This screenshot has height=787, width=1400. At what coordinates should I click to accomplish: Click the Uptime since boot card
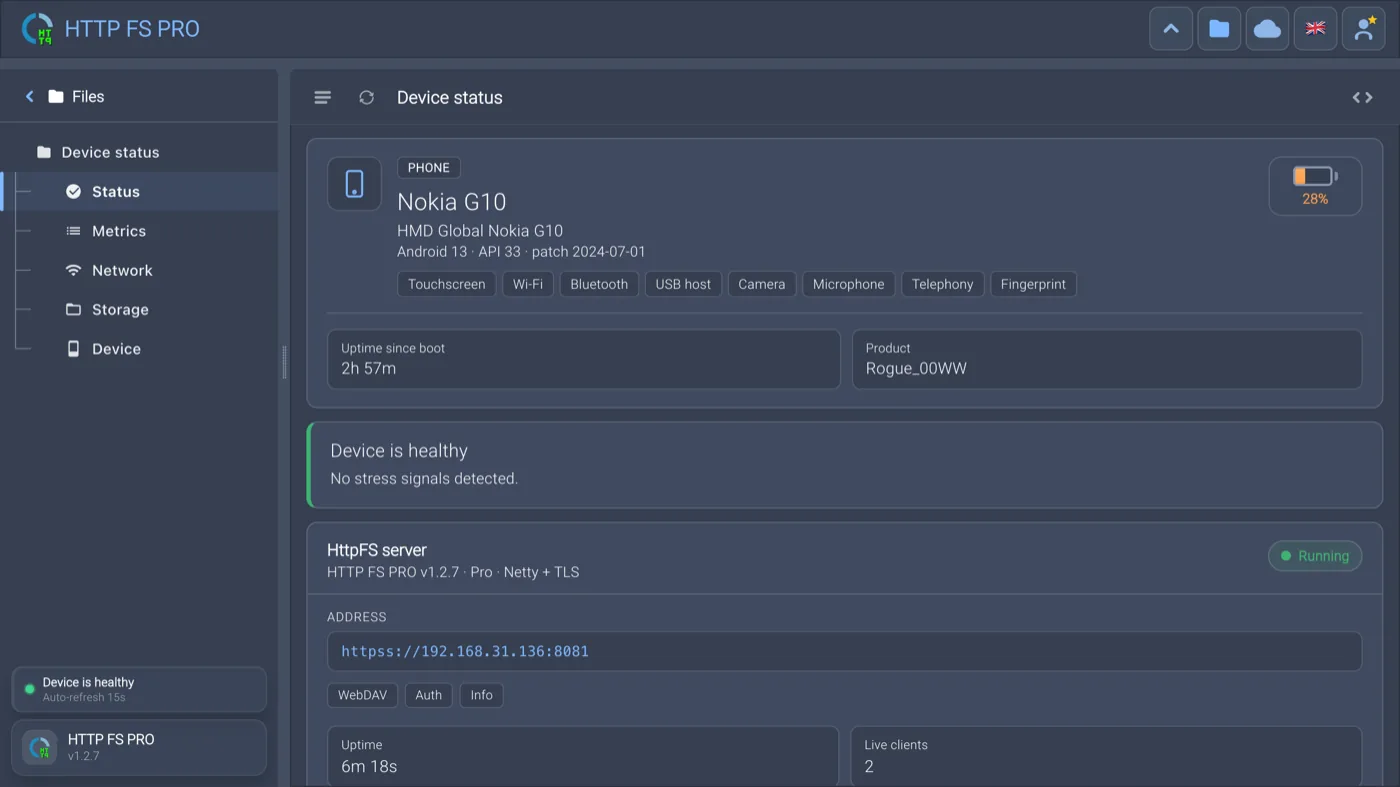pos(584,359)
